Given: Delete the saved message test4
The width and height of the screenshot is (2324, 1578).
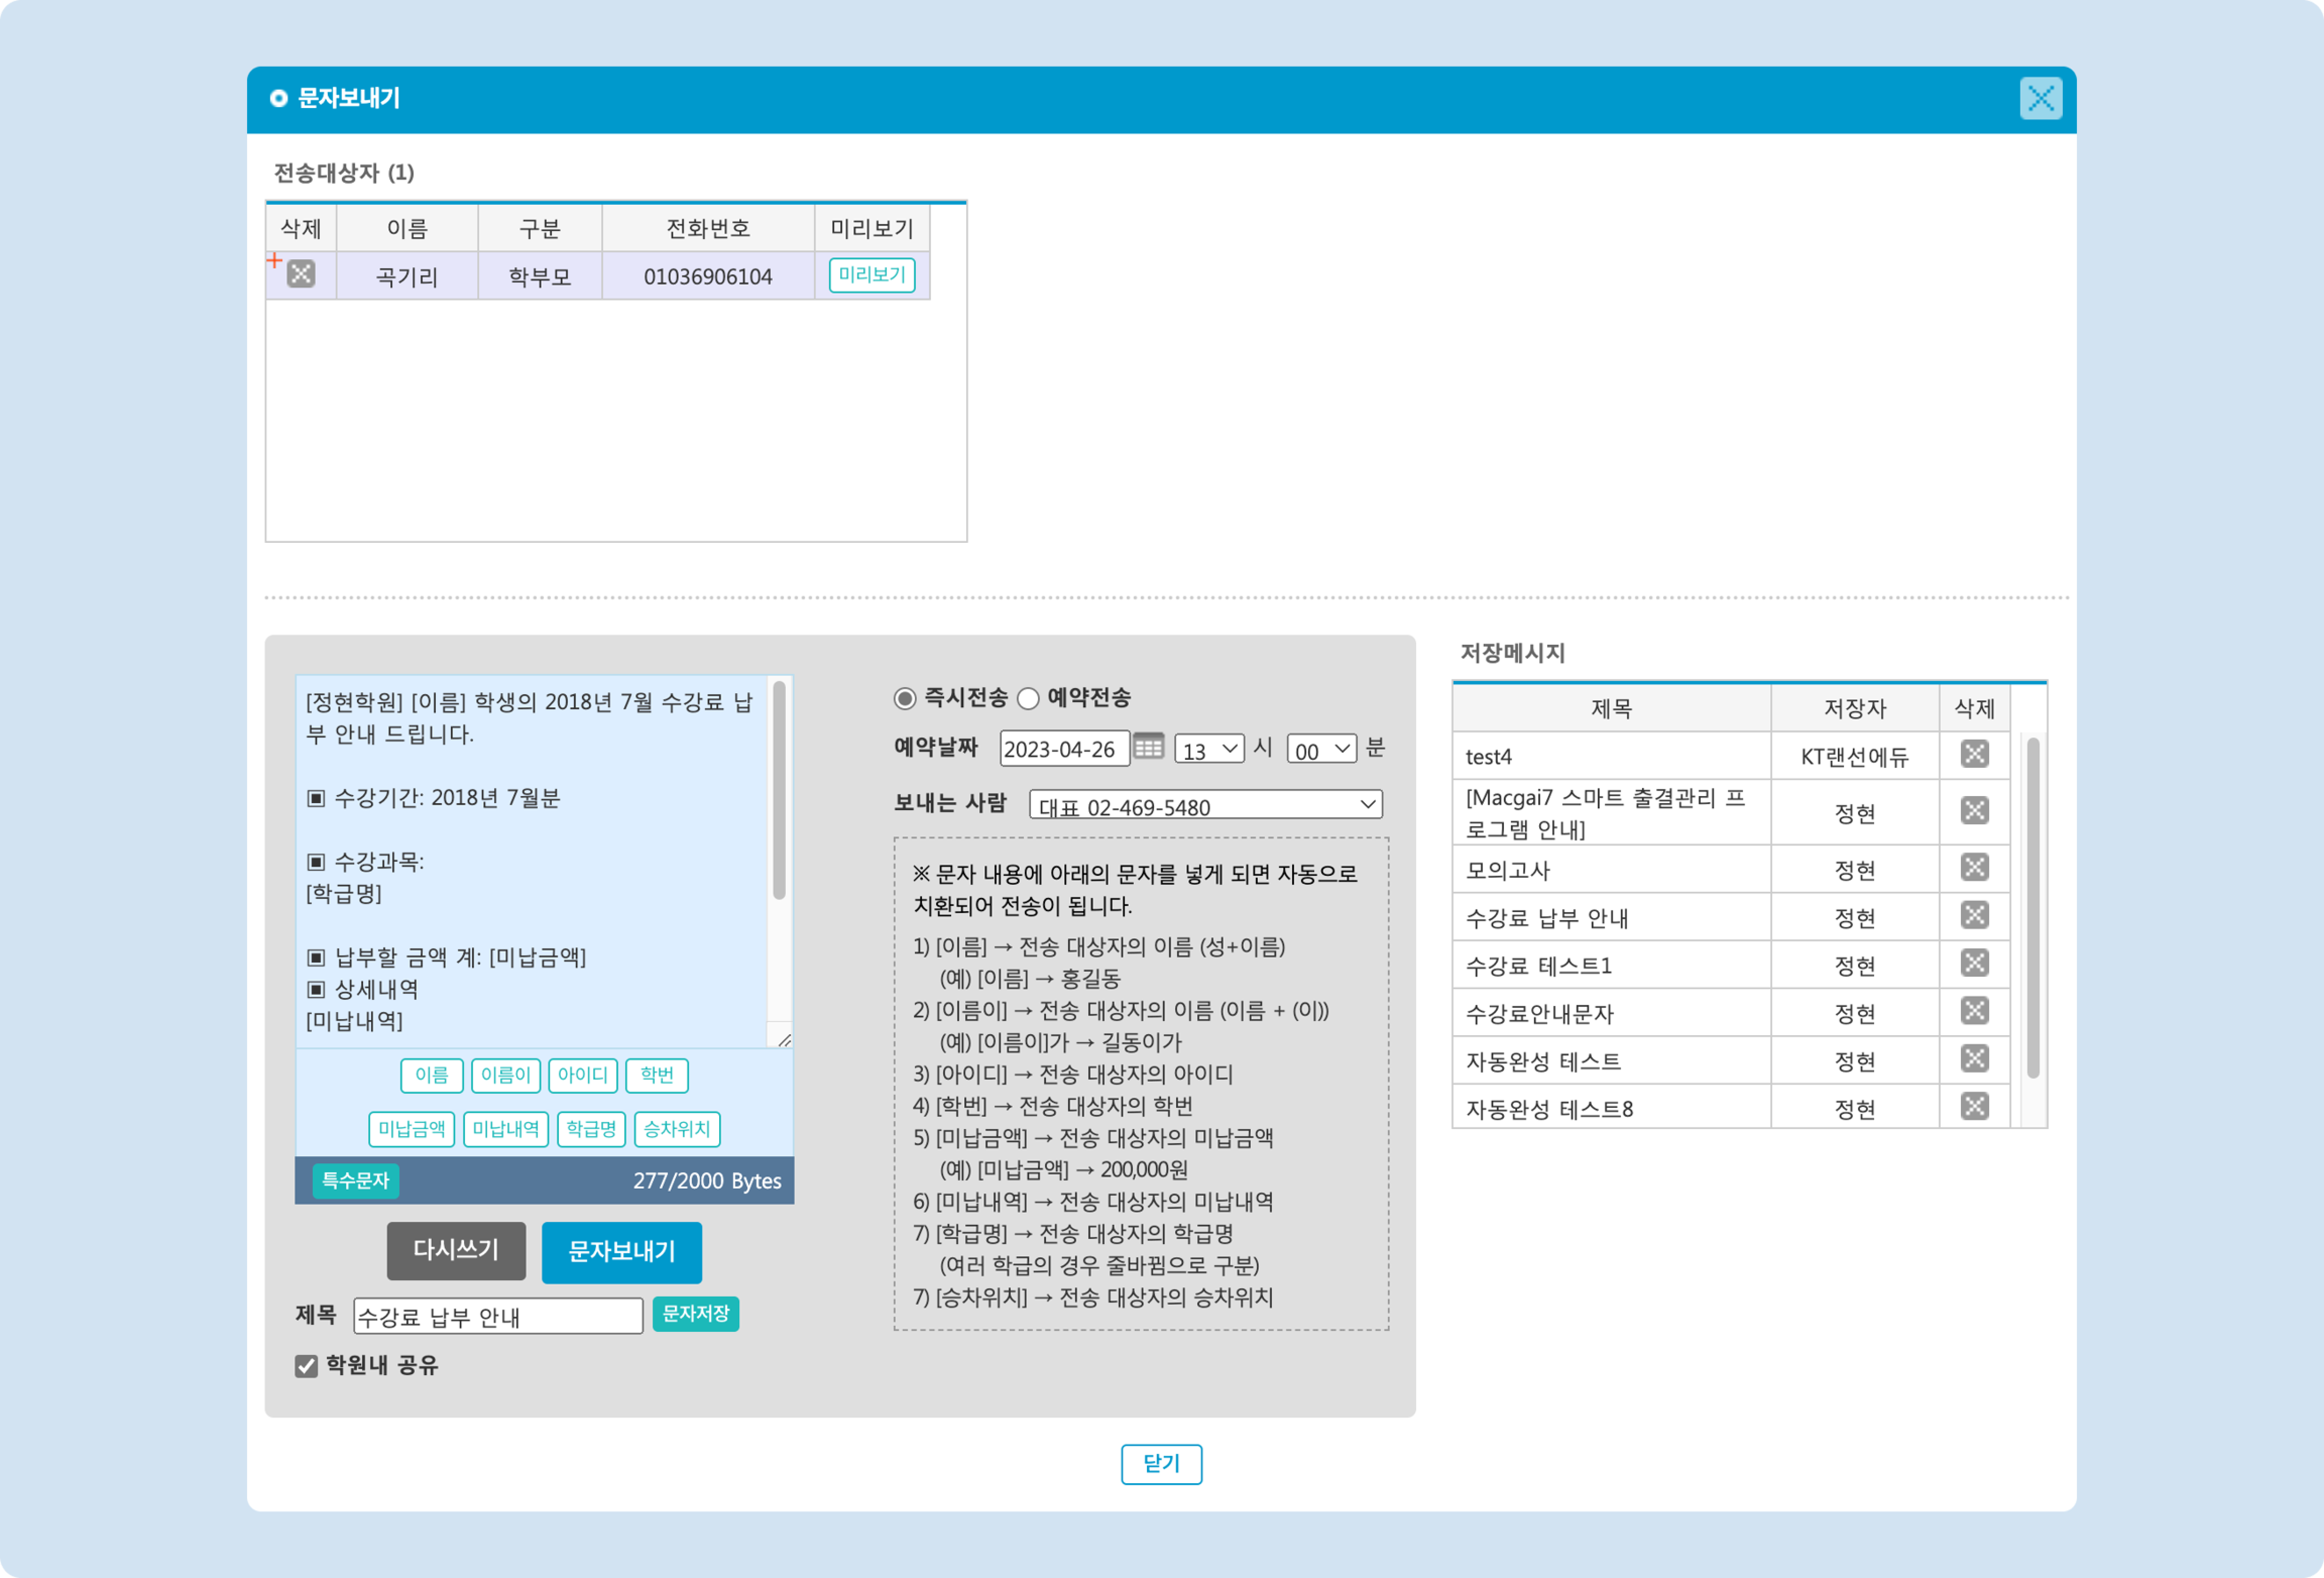Looking at the screenshot, I should [x=1974, y=755].
